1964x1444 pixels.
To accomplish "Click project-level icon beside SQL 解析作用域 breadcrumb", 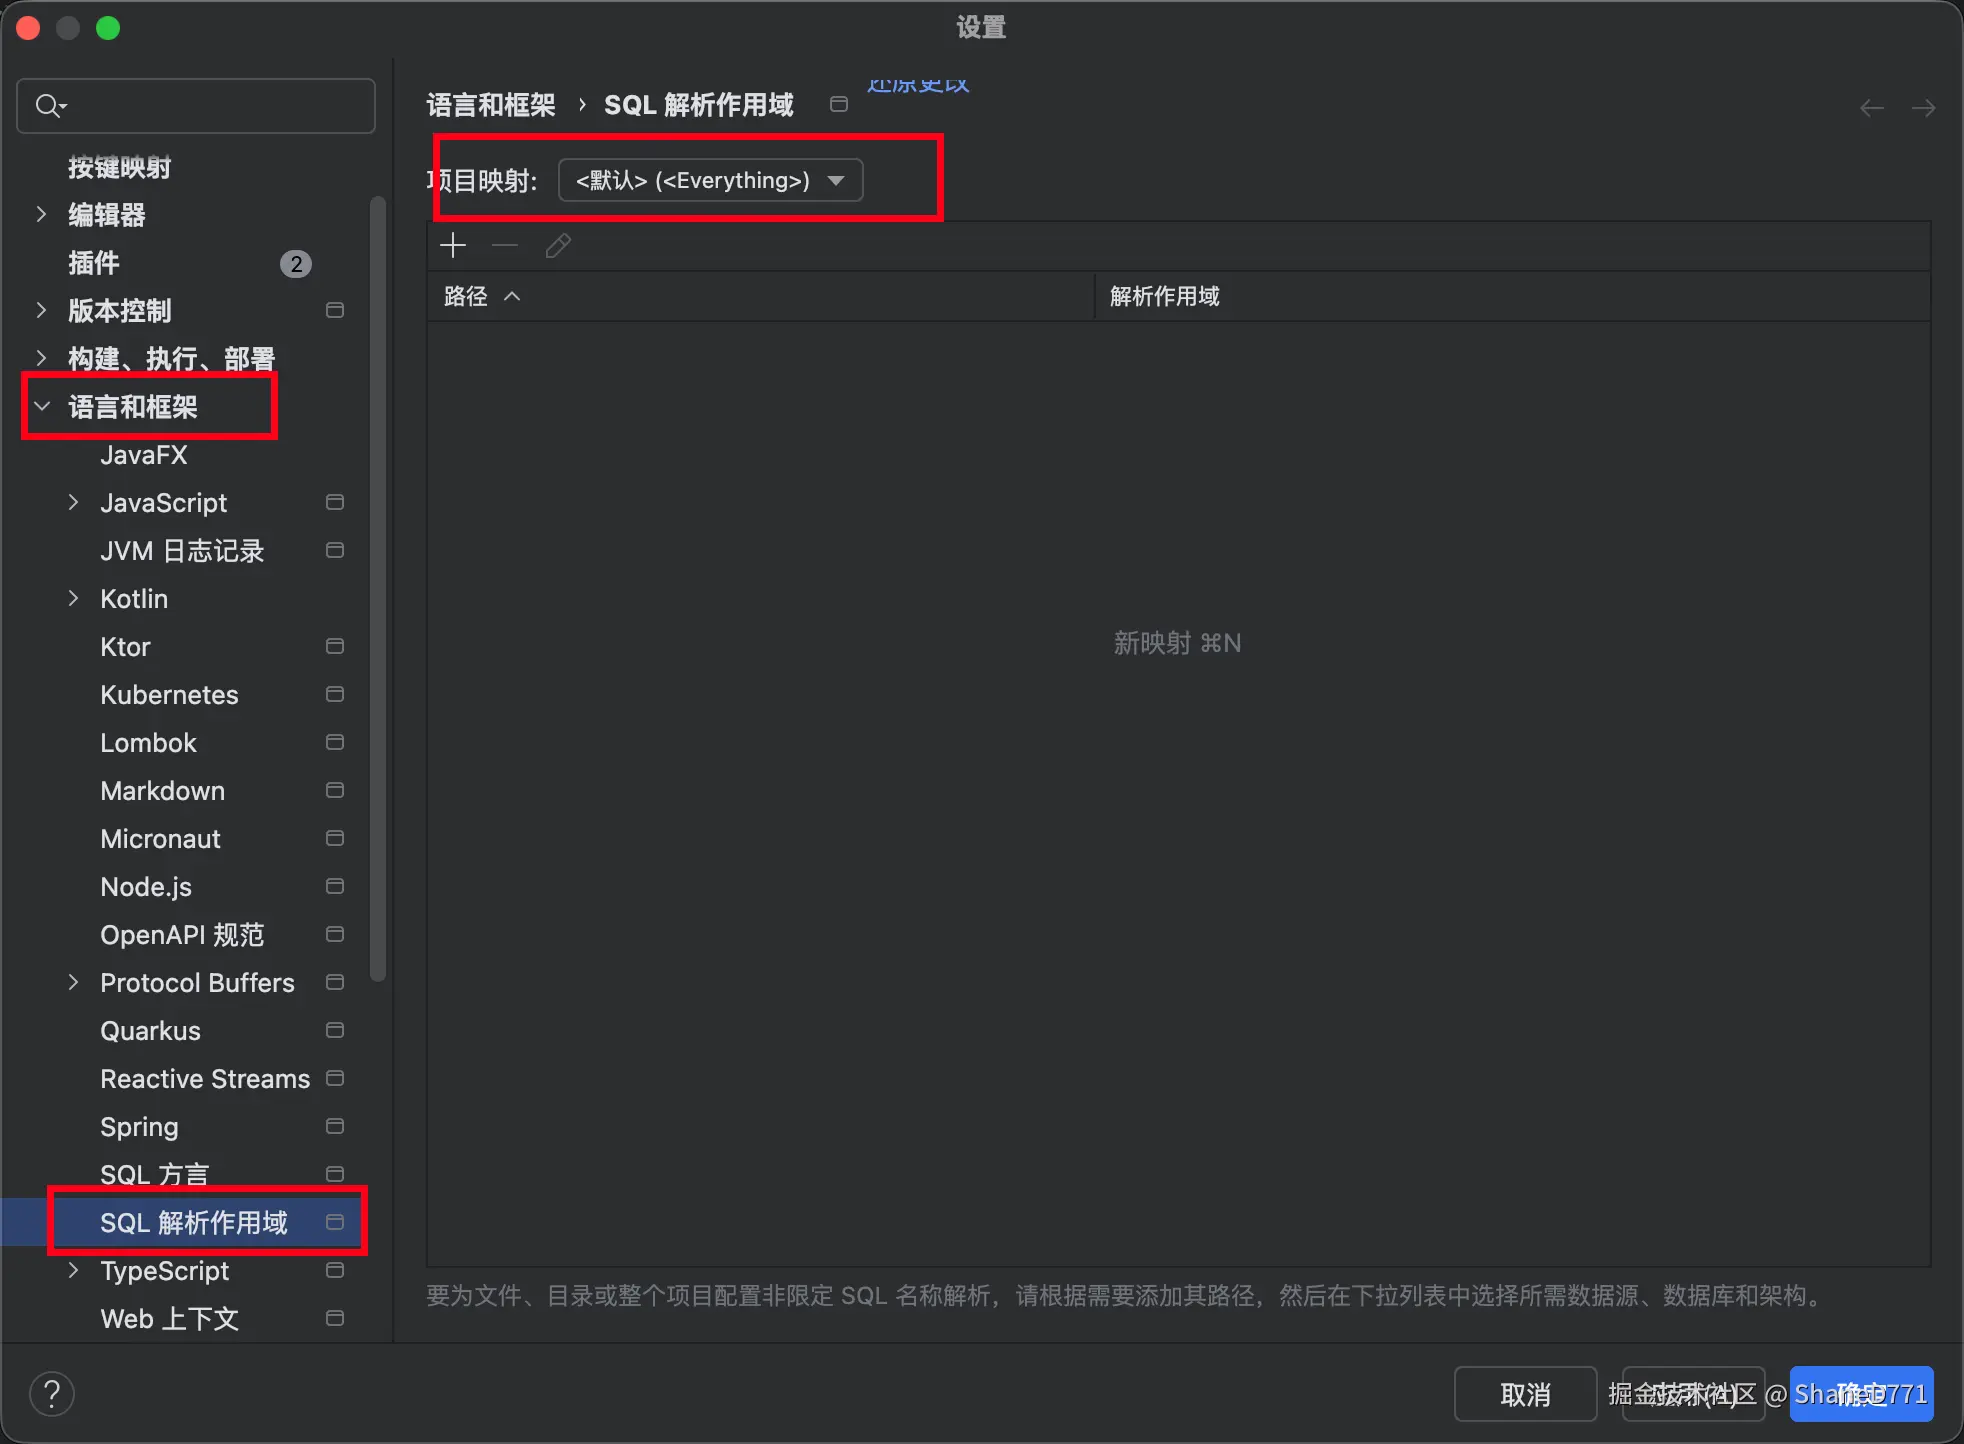I will [839, 105].
